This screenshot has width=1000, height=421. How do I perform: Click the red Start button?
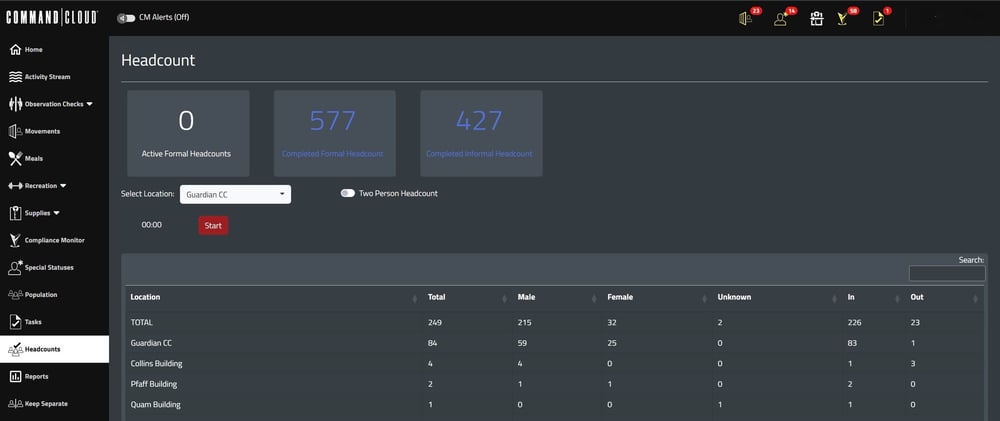[213, 225]
